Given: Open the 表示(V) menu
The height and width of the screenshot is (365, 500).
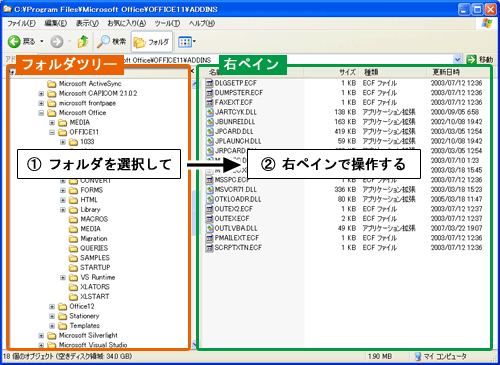Looking at the screenshot, I should pyautogui.click(x=87, y=23).
